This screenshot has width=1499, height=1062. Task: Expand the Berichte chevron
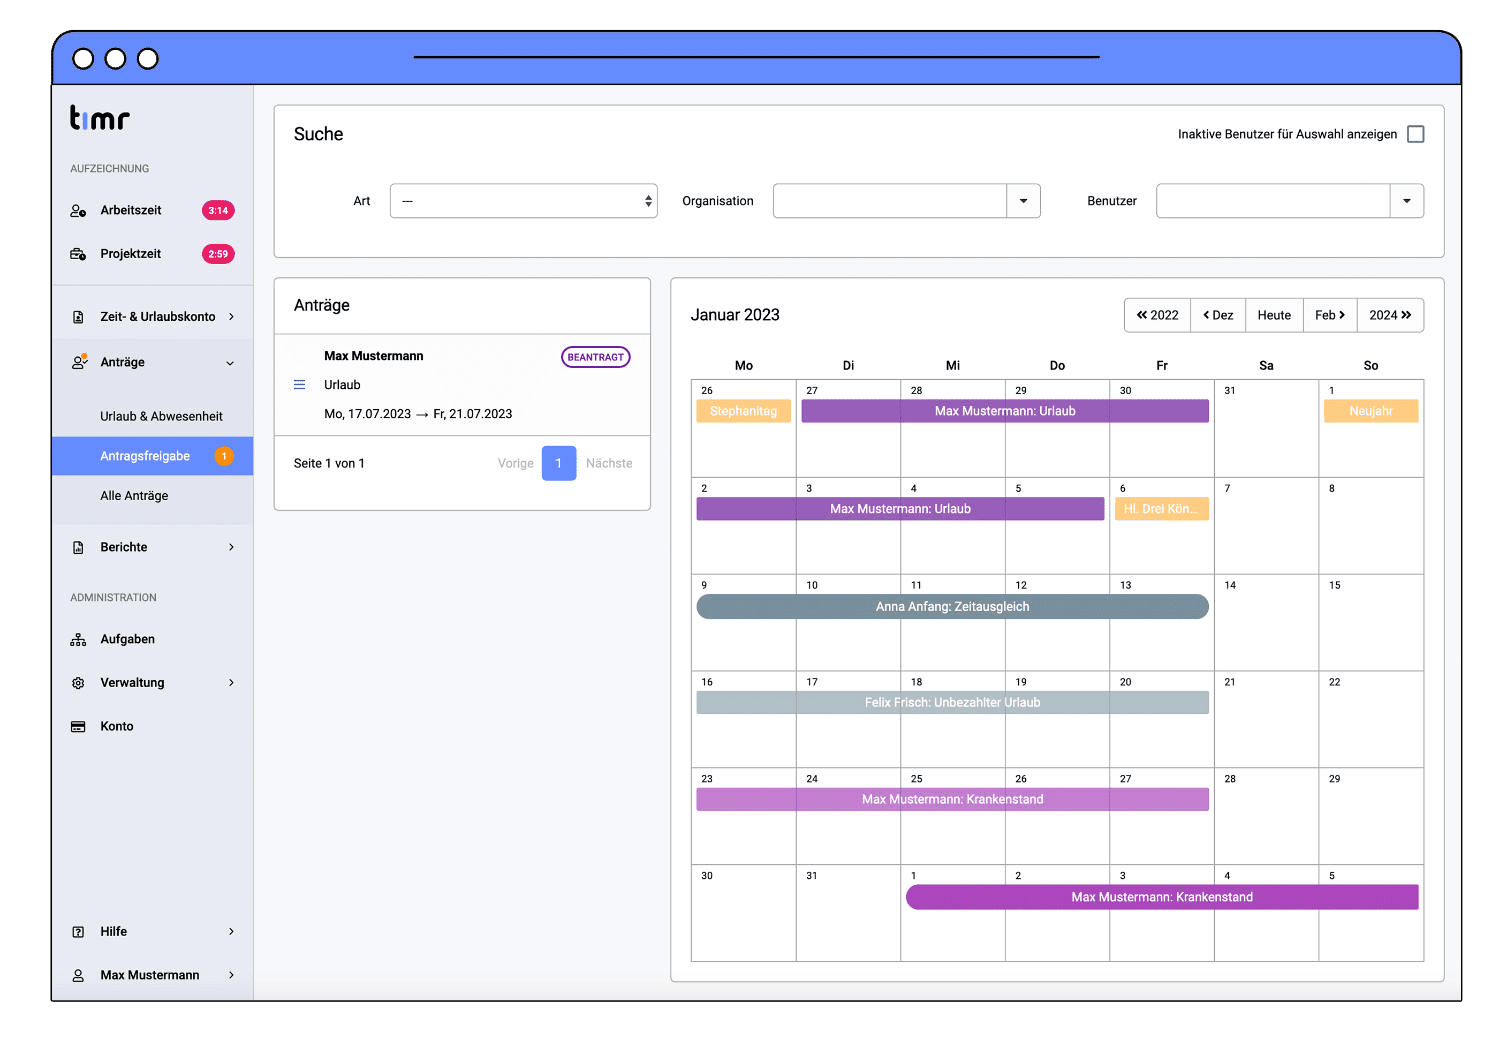[231, 548]
